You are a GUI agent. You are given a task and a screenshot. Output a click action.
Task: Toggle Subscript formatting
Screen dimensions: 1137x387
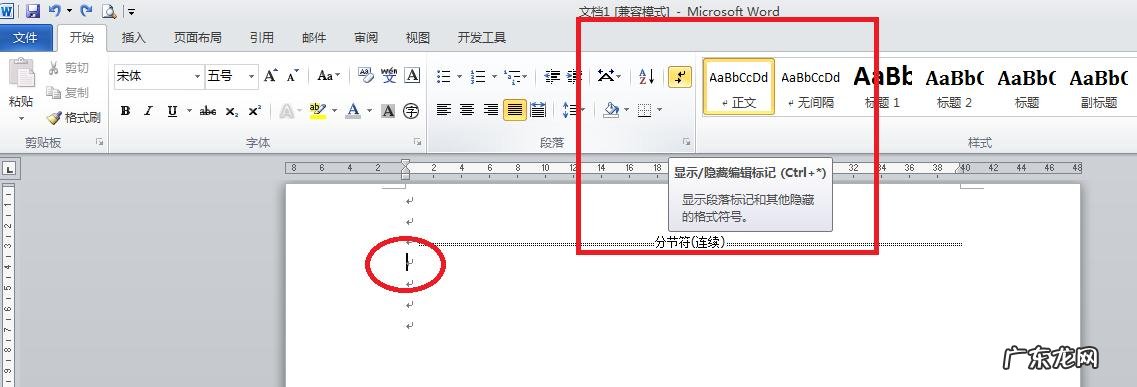(231, 111)
